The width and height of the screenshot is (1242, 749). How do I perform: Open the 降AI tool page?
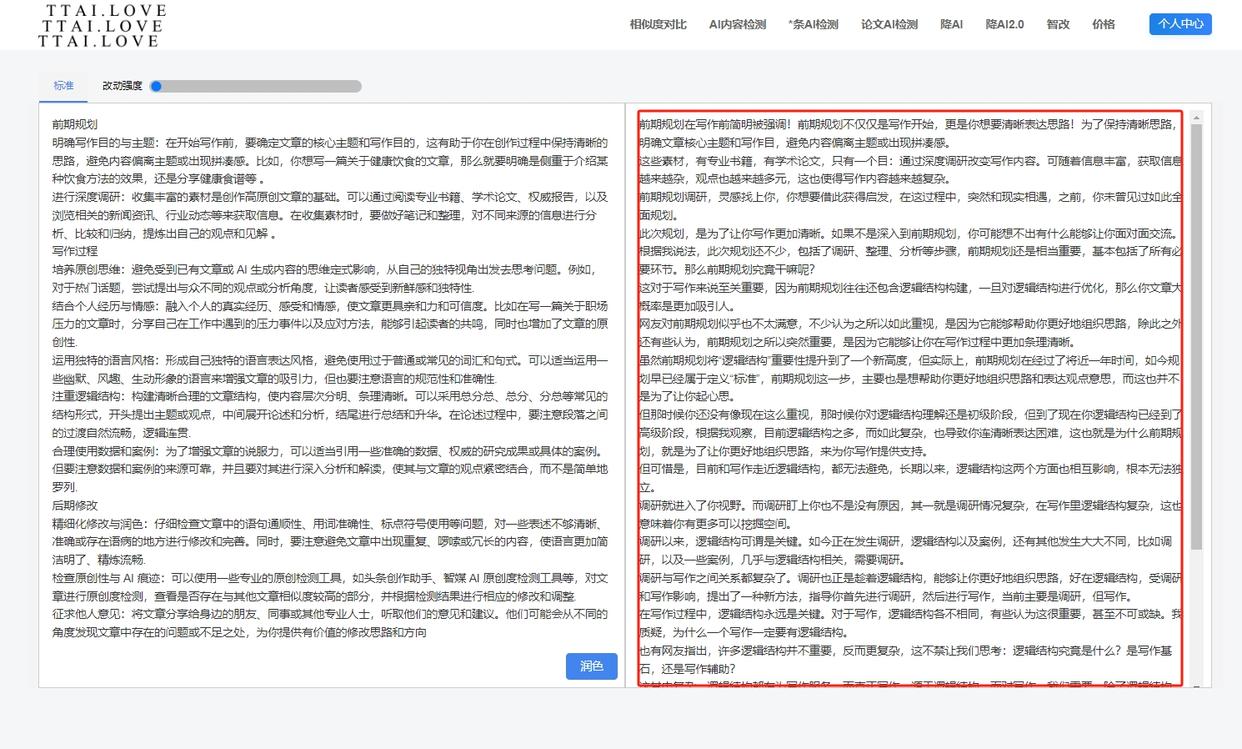(x=950, y=23)
